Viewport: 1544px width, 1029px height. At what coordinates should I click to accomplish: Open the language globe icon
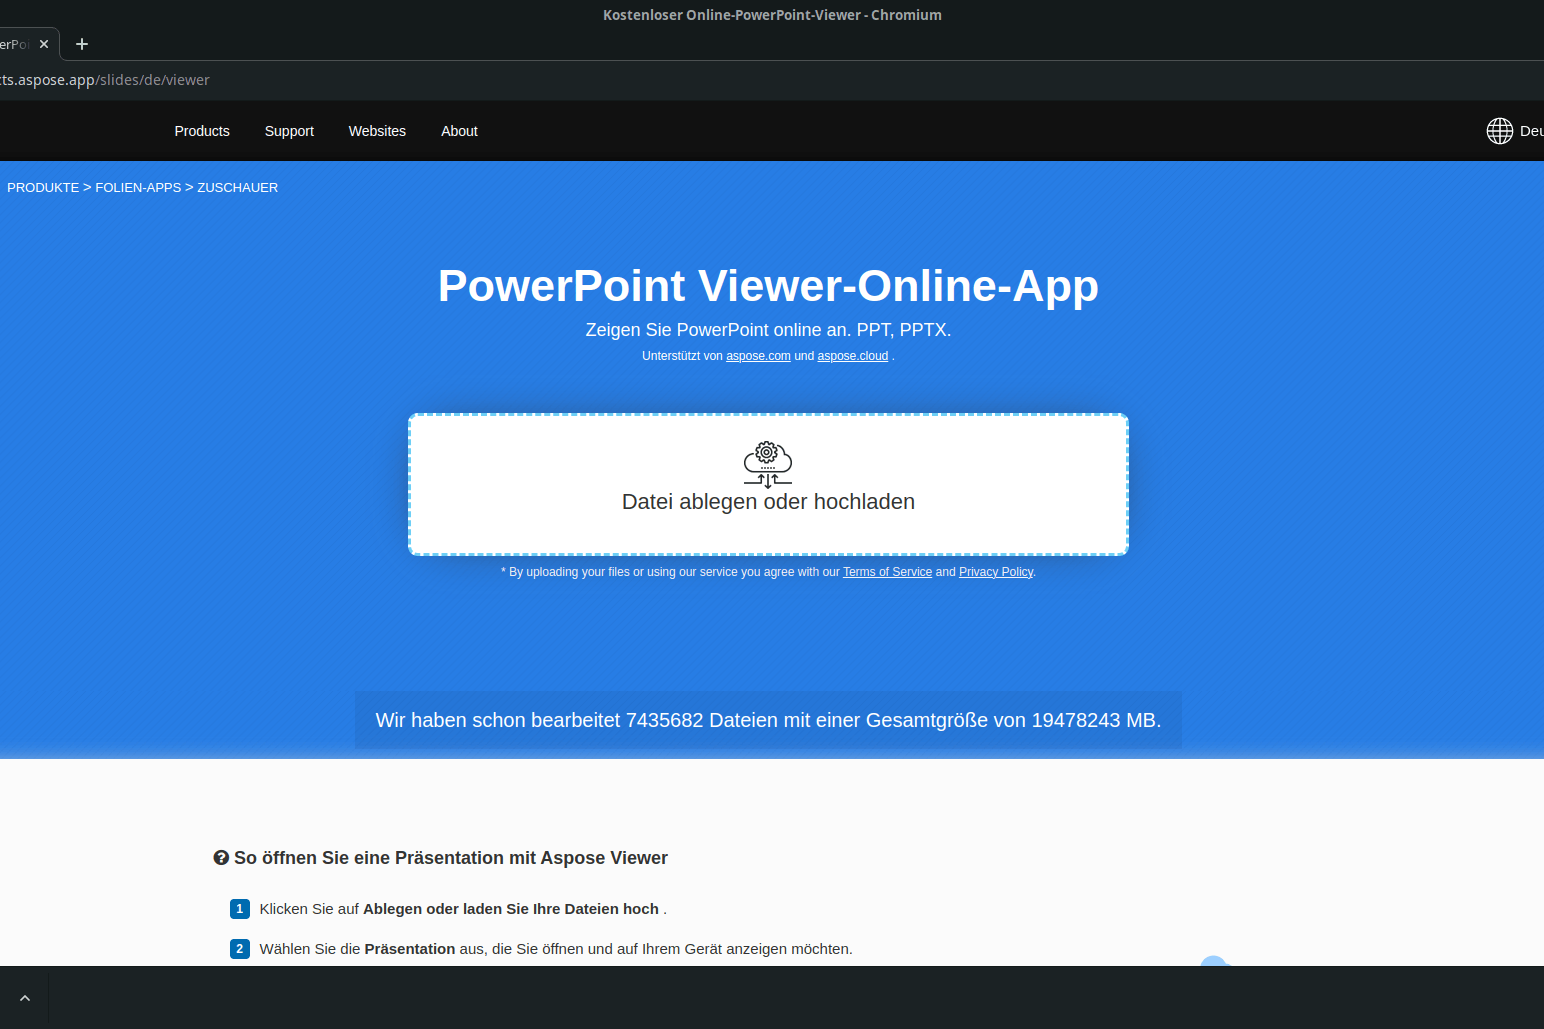point(1499,131)
